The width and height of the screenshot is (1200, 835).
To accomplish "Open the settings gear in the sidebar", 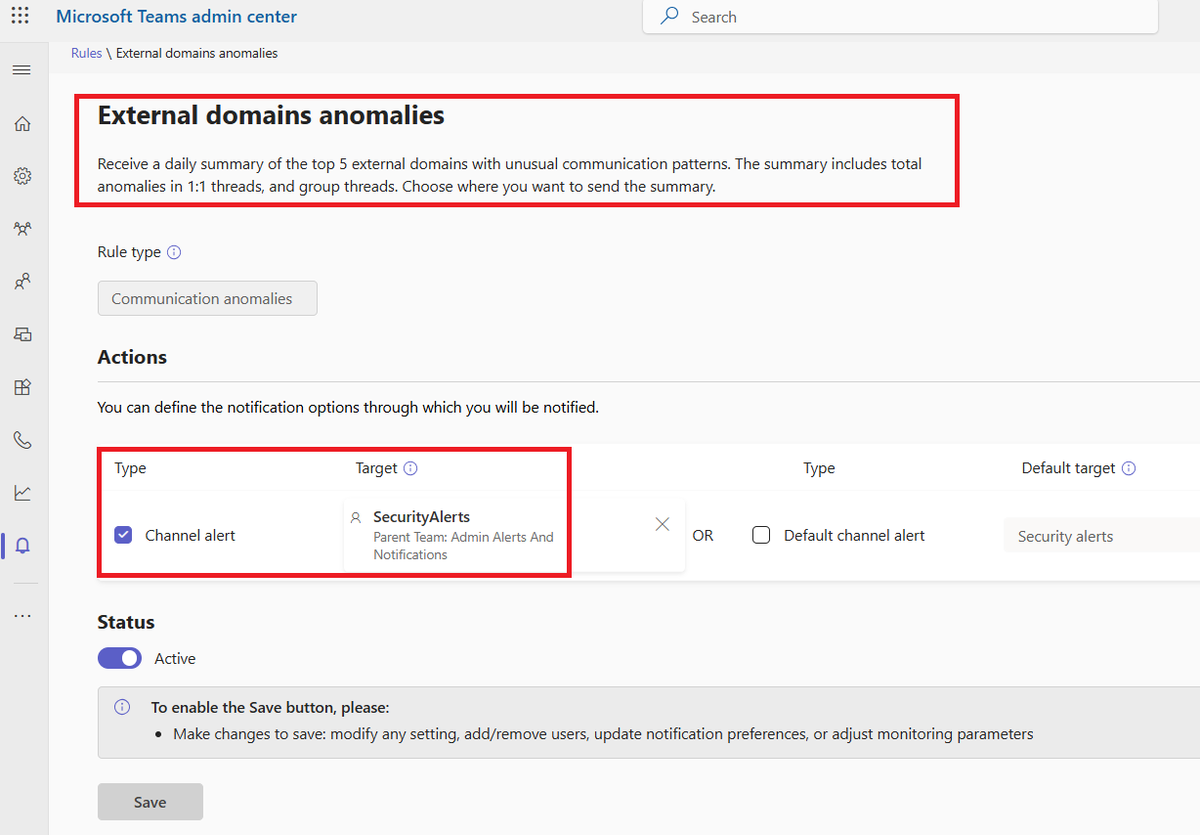I will (22, 176).
